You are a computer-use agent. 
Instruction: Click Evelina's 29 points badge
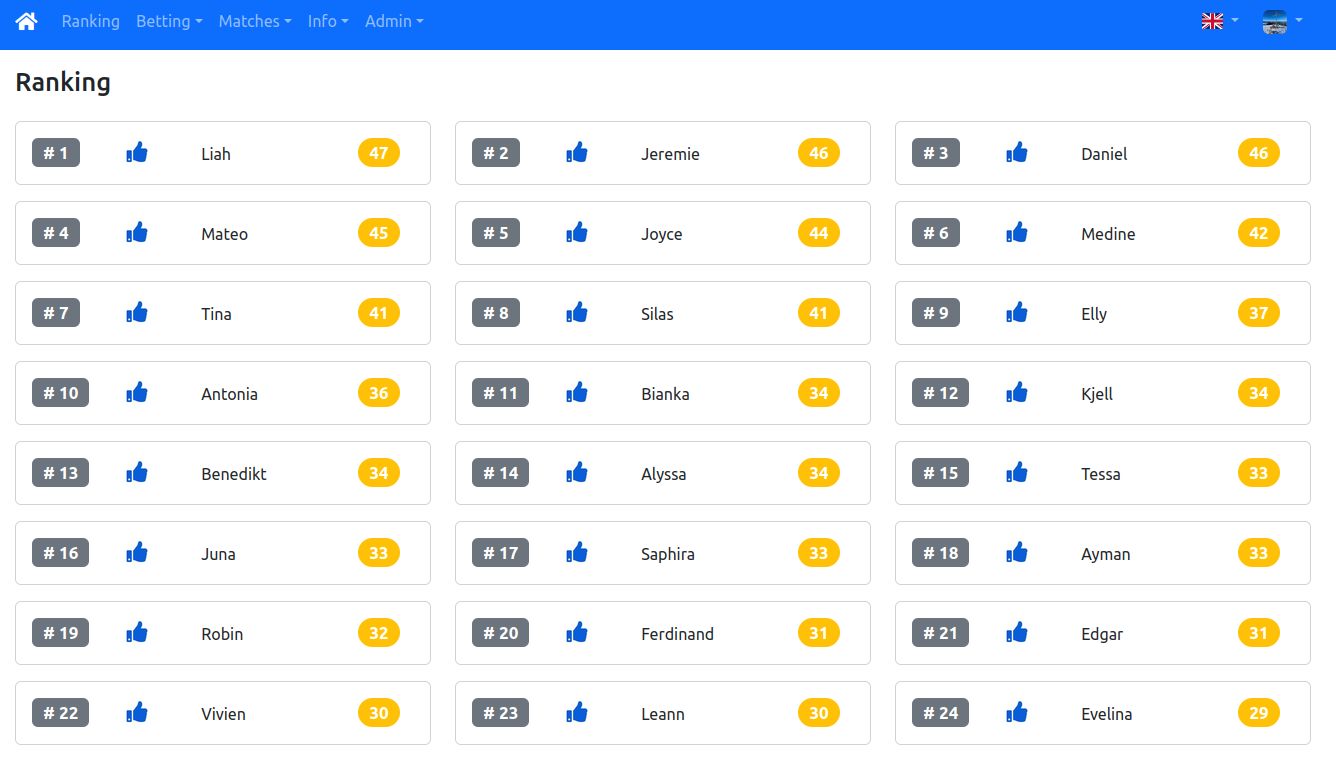tap(1259, 713)
